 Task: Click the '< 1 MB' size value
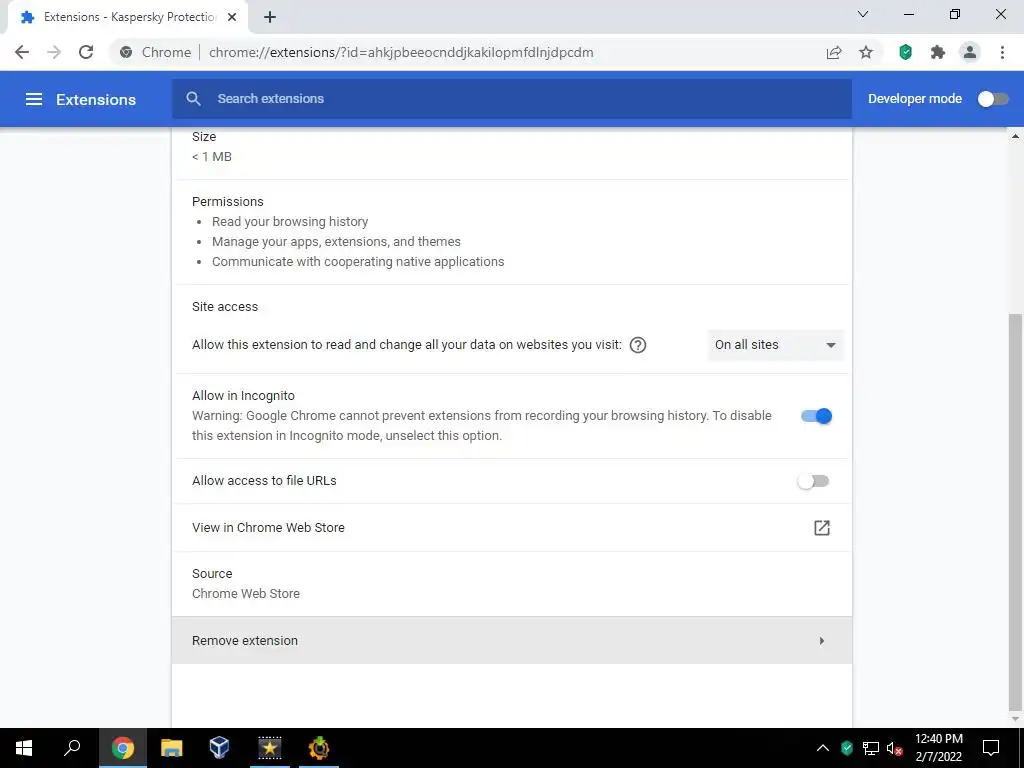(x=212, y=157)
